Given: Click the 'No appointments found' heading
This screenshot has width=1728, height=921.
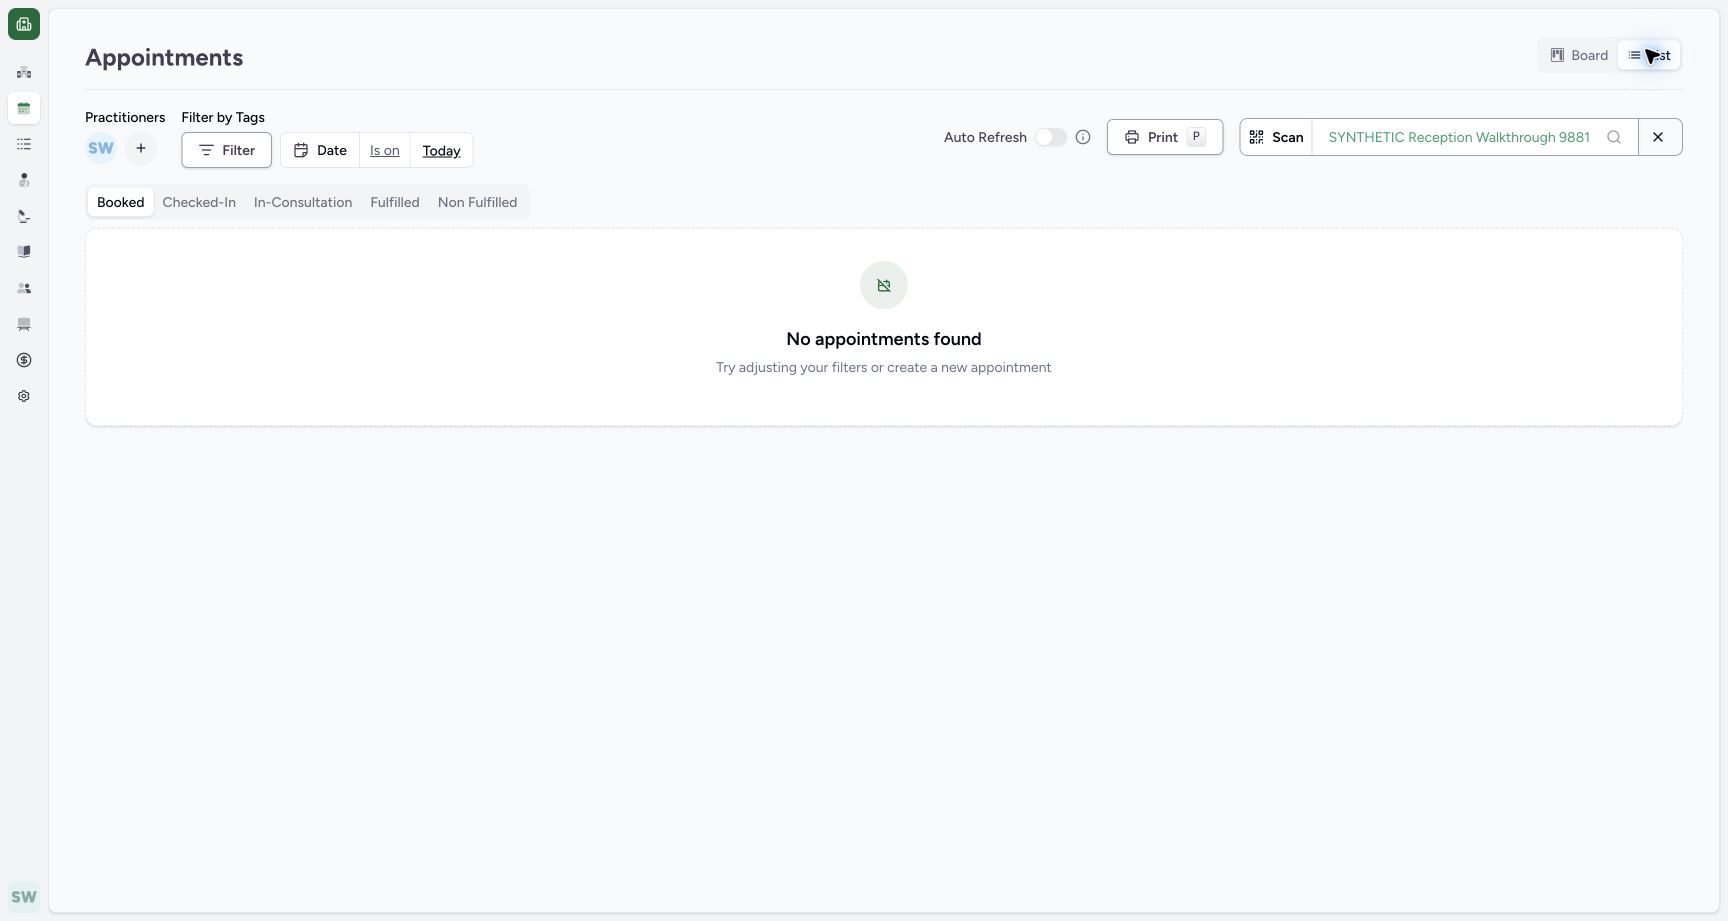Looking at the screenshot, I should pyautogui.click(x=884, y=339).
